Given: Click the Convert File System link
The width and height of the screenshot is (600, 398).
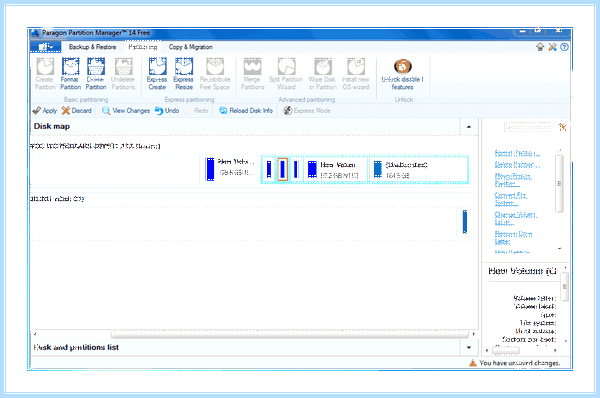Looking at the screenshot, I should (511, 199).
